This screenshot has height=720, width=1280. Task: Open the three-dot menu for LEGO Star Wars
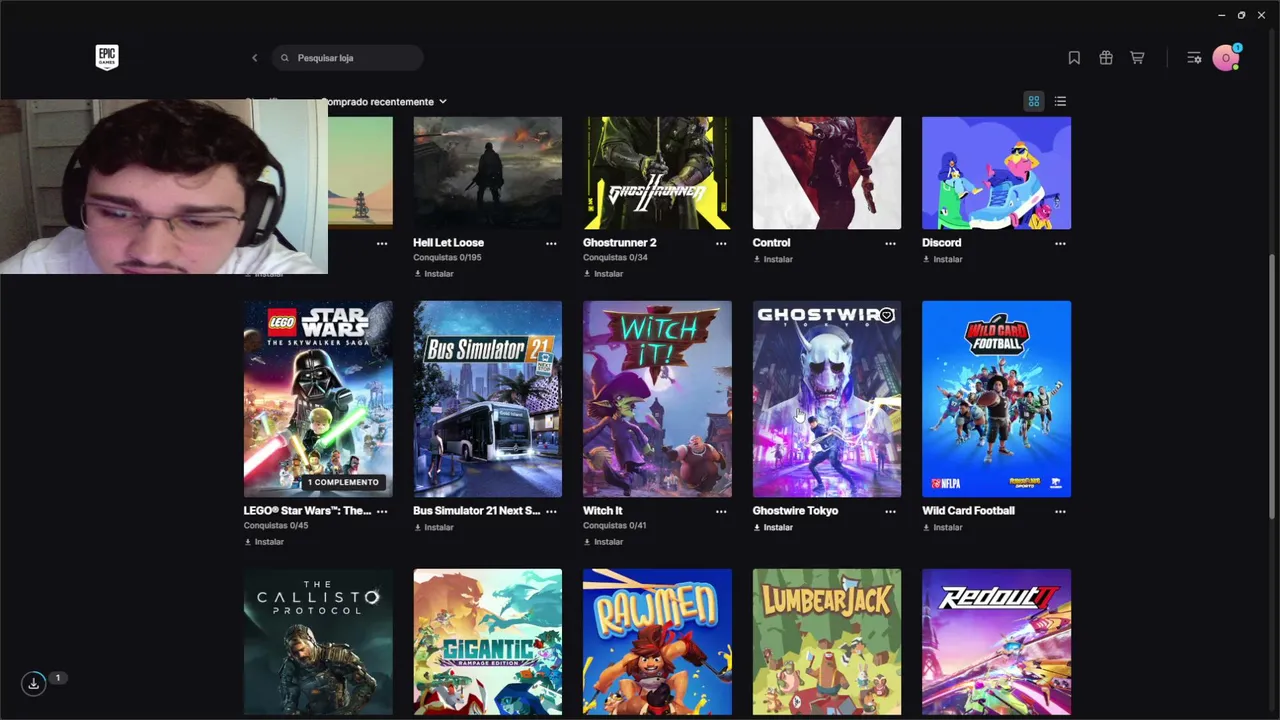tap(381, 511)
